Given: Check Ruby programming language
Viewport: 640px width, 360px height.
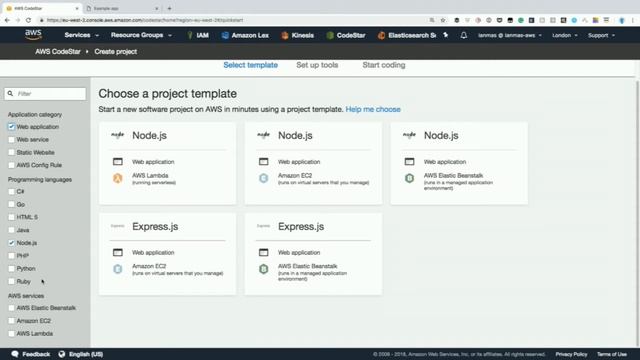Looking at the screenshot, I should (x=11, y=281).
